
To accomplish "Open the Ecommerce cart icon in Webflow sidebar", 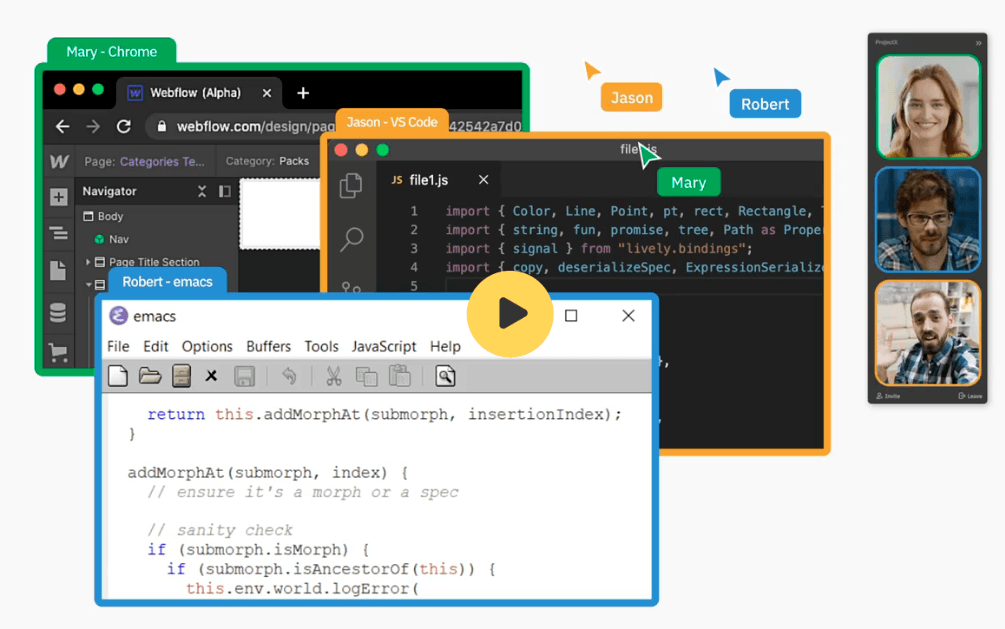I will click(x=58, y=352).
